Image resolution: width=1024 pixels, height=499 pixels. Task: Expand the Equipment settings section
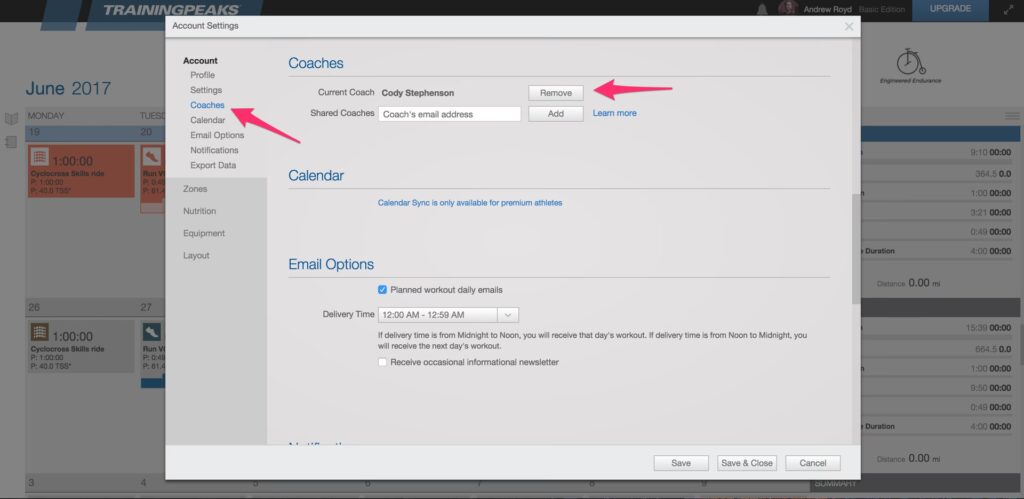[x=203, y=233]
